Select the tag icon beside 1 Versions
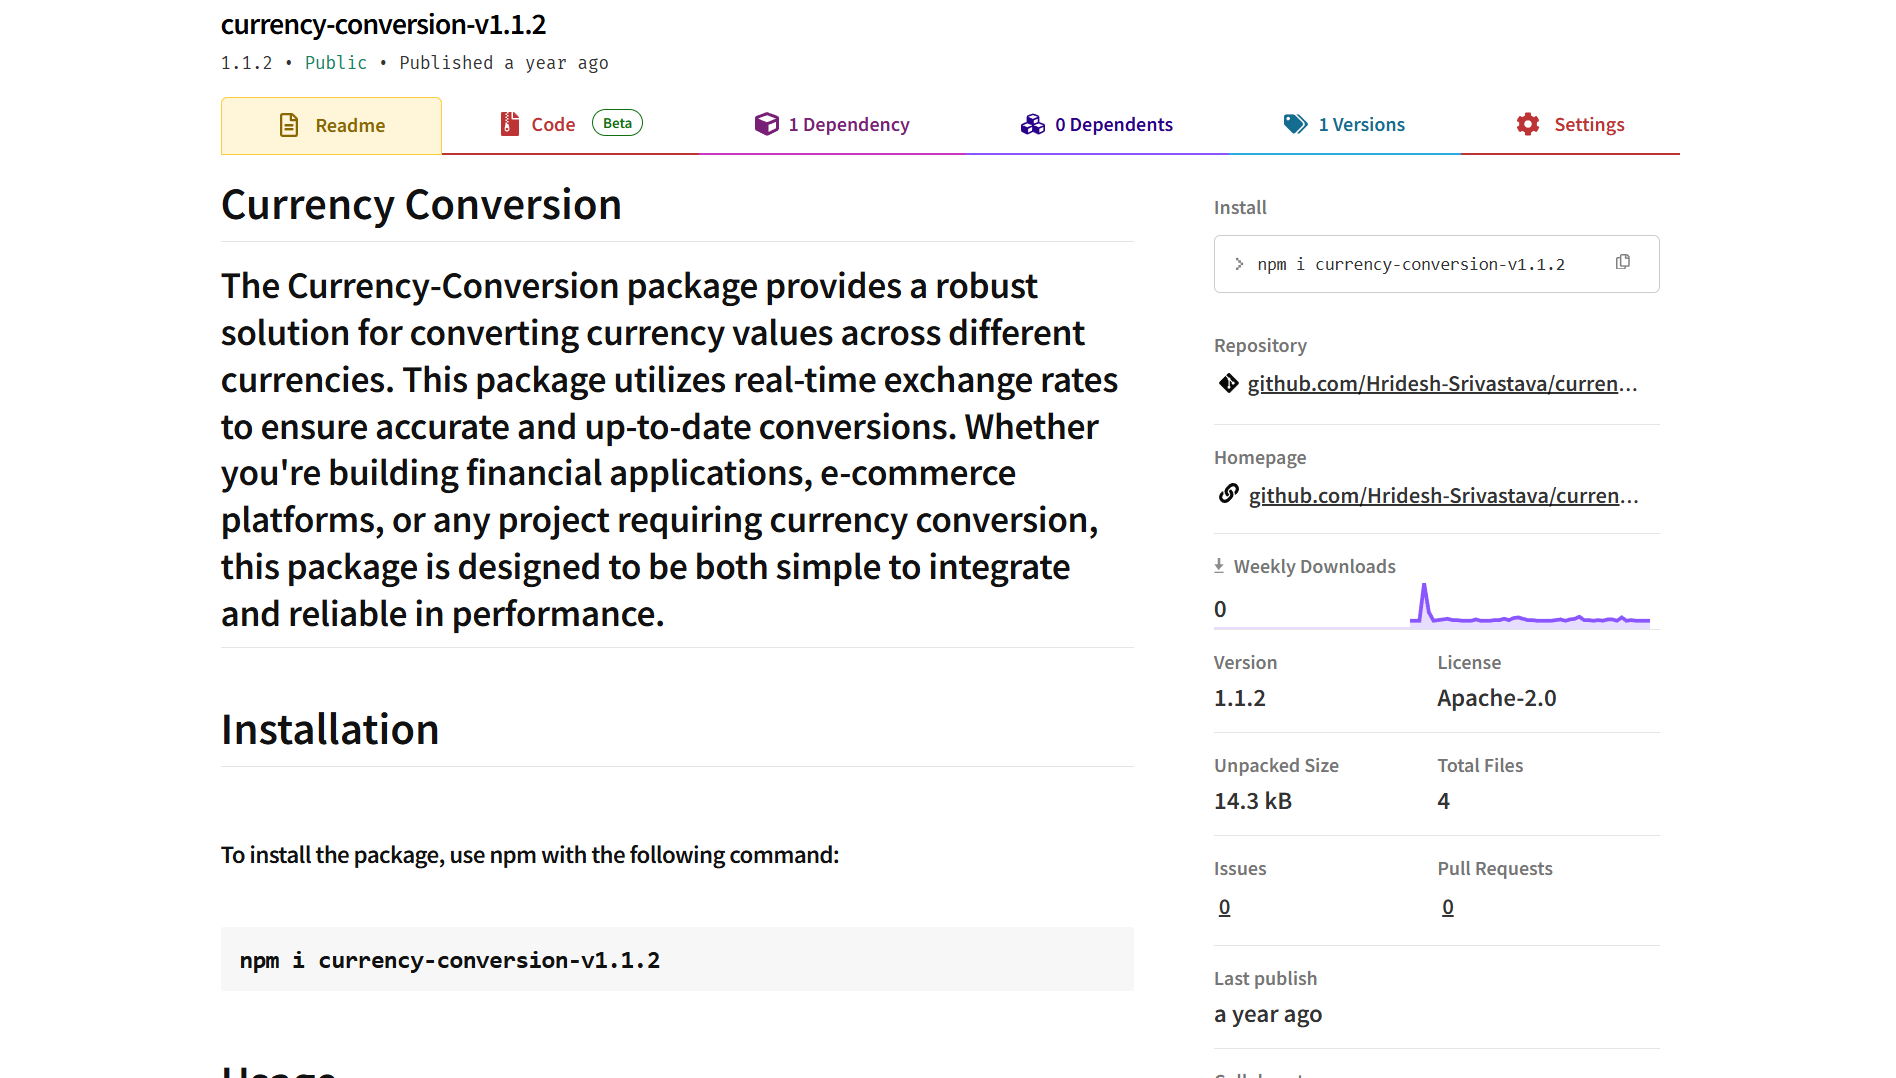 click(1294, 123)
